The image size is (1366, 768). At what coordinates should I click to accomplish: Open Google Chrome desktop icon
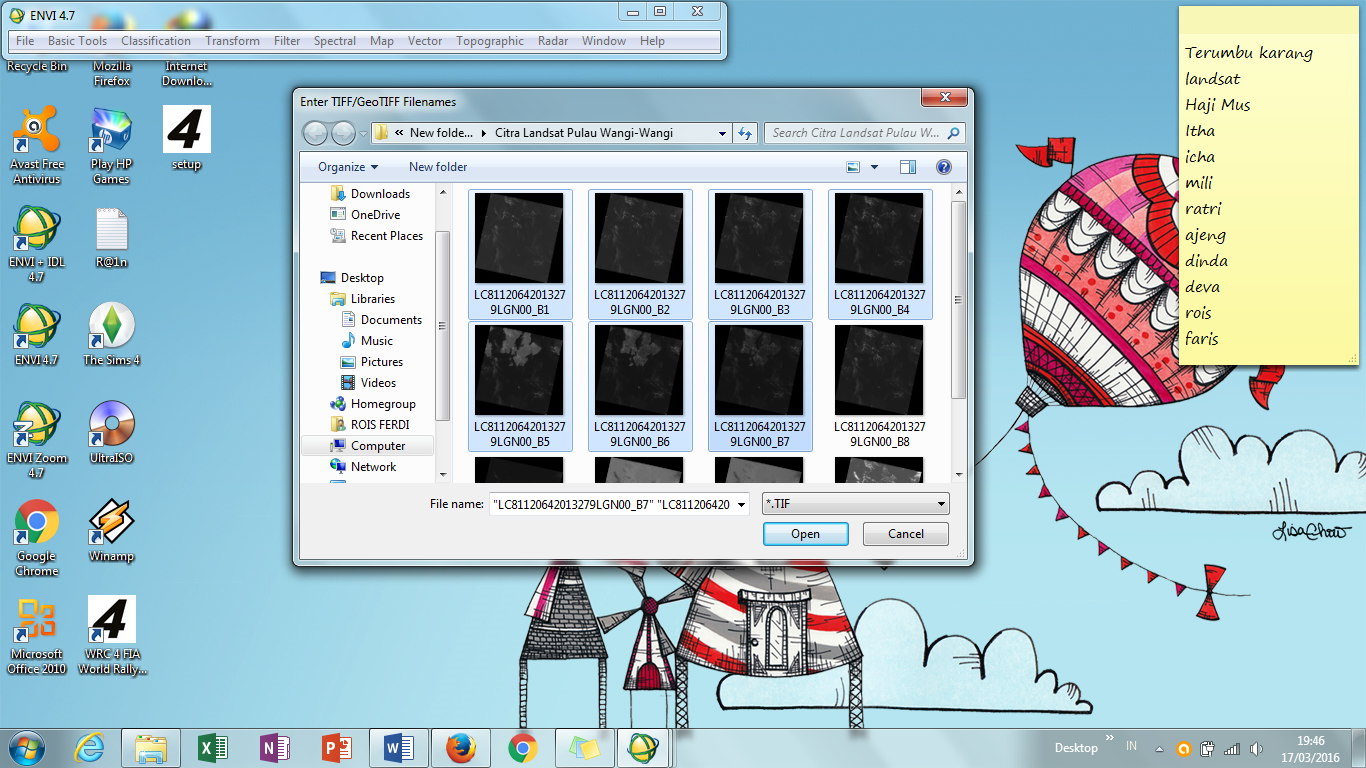pyautogui.click(x=37, y=538)
